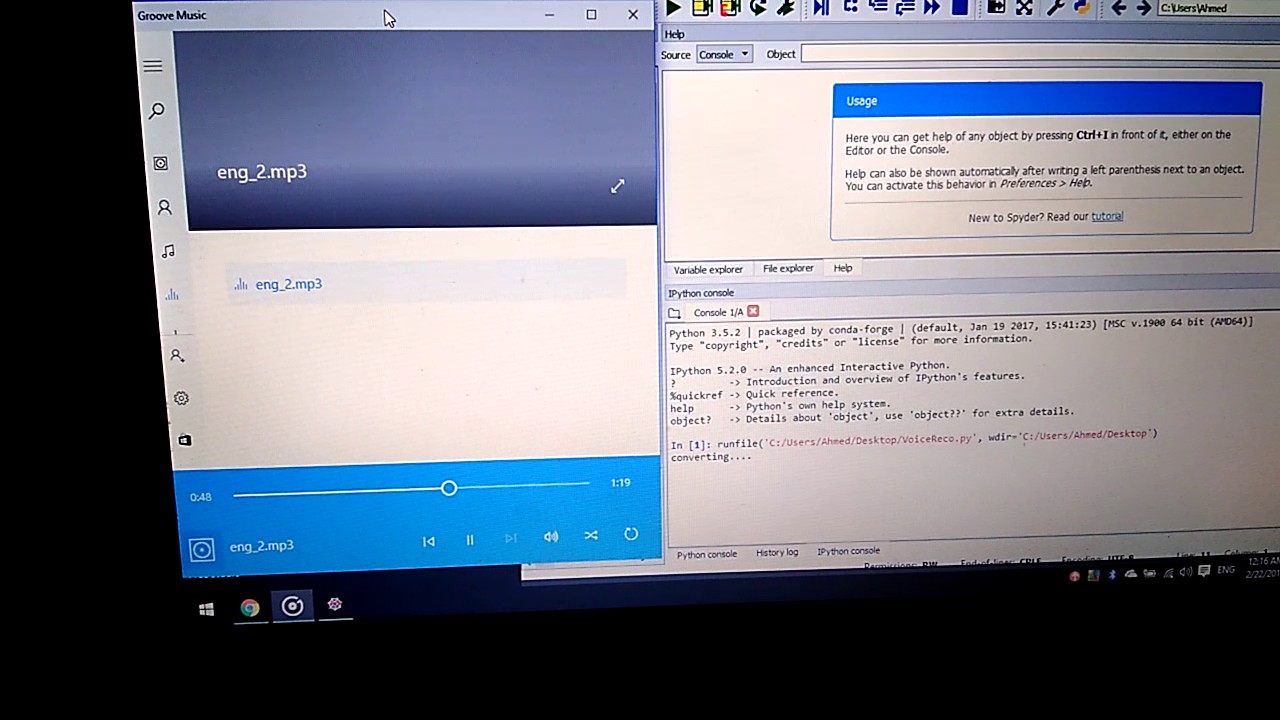Image resolution: width=1280 pixels, height=720 pixels.
Task: Expand now playing to full screen view
Action: pos(618,186)
